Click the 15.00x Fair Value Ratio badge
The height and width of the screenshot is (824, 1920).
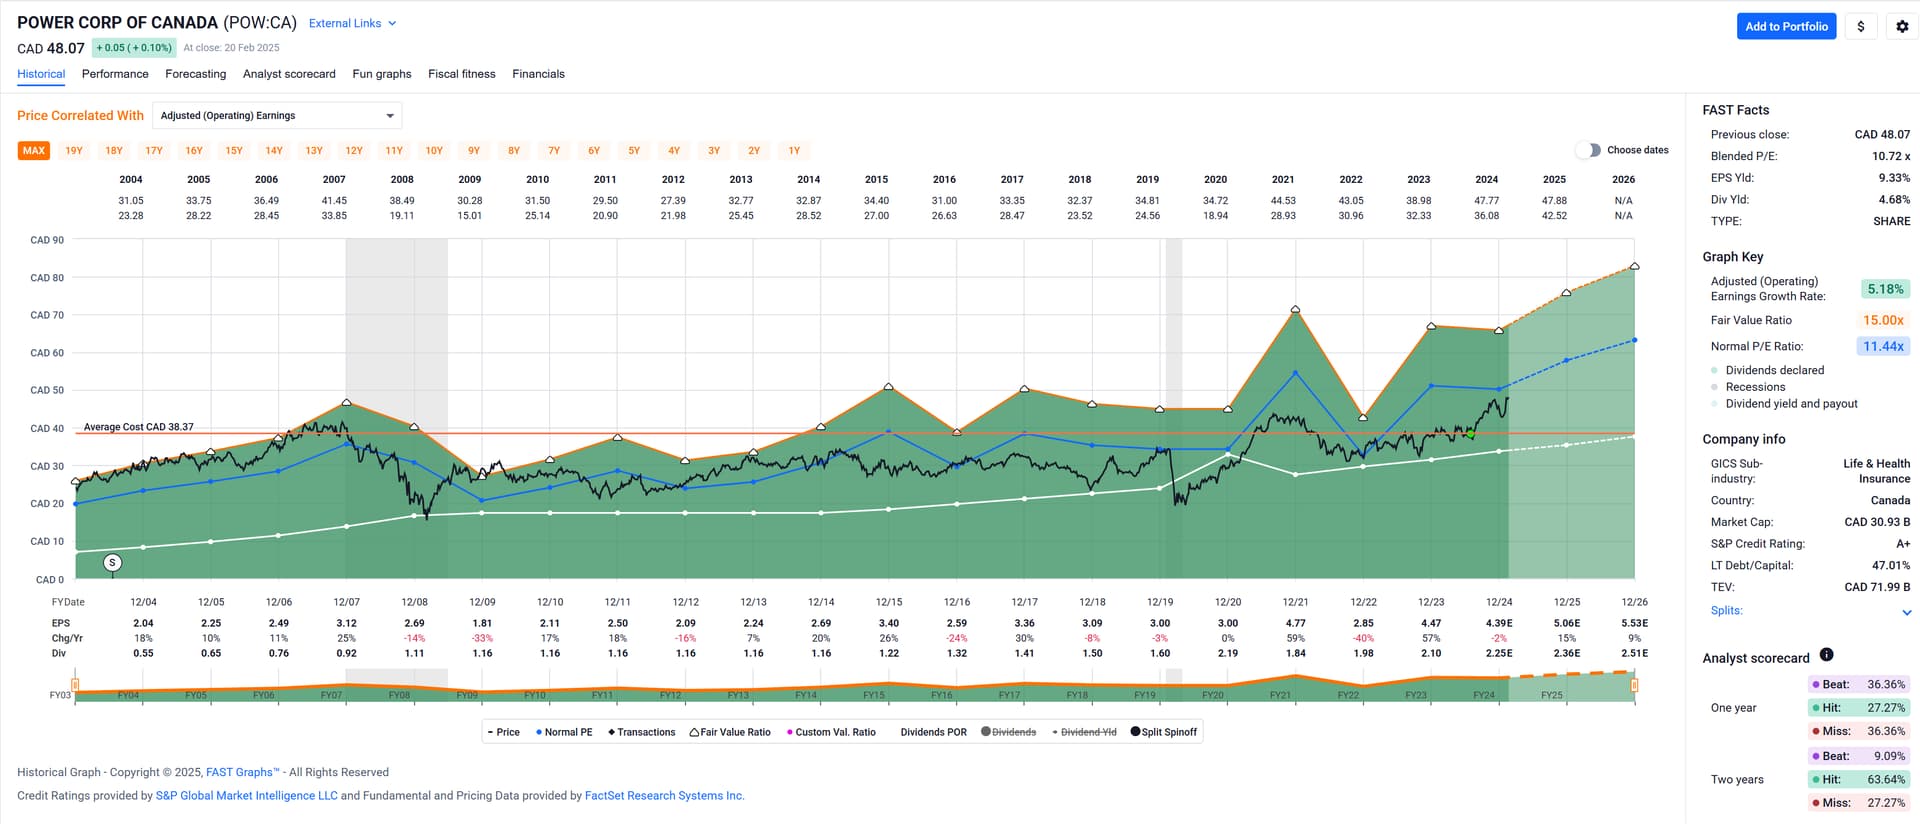1883,320
